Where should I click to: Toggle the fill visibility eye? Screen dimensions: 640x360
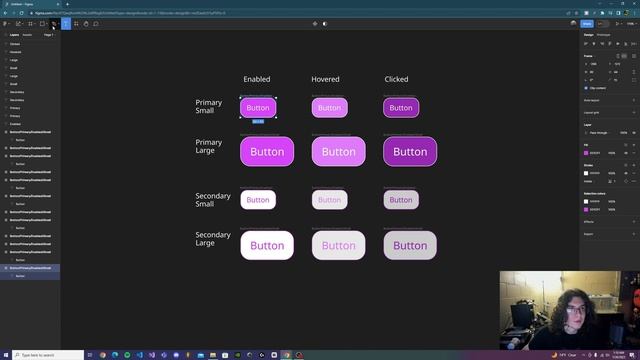click(x=626, y=153)
